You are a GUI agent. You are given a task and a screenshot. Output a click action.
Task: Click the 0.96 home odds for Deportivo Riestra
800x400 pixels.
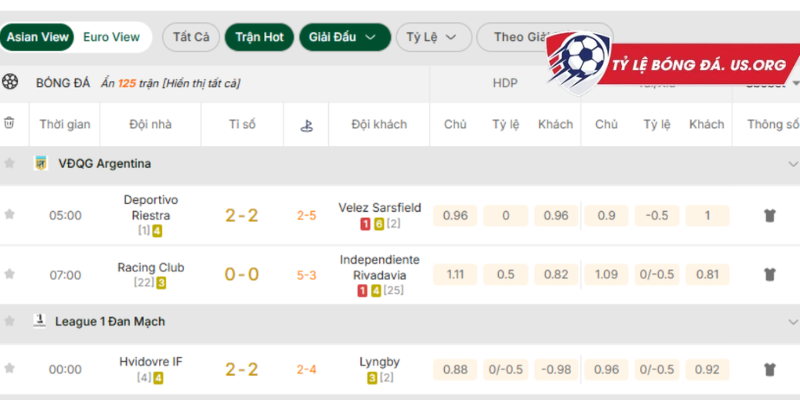click(455, 215)
